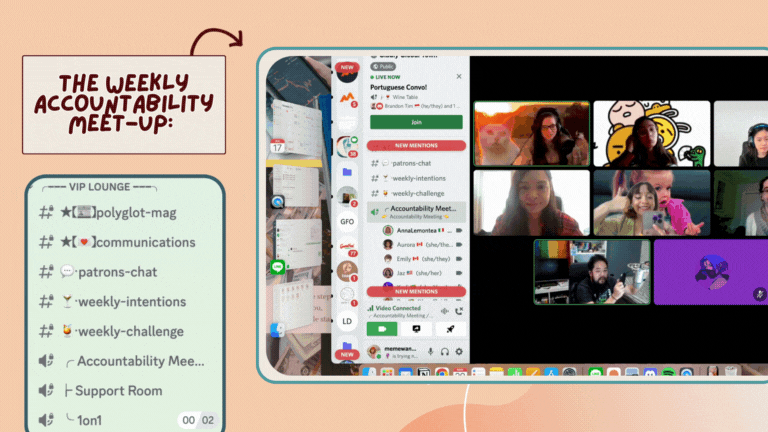Select the purple avatar participant tile

pos(711,272)
